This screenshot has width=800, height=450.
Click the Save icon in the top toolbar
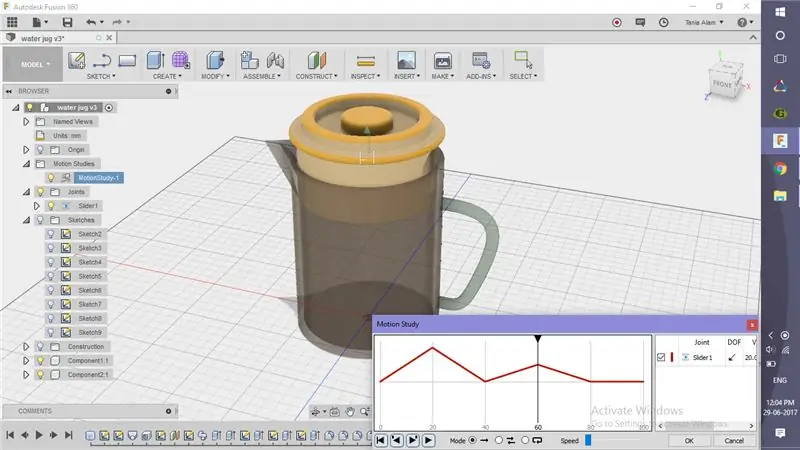(67, 22)
